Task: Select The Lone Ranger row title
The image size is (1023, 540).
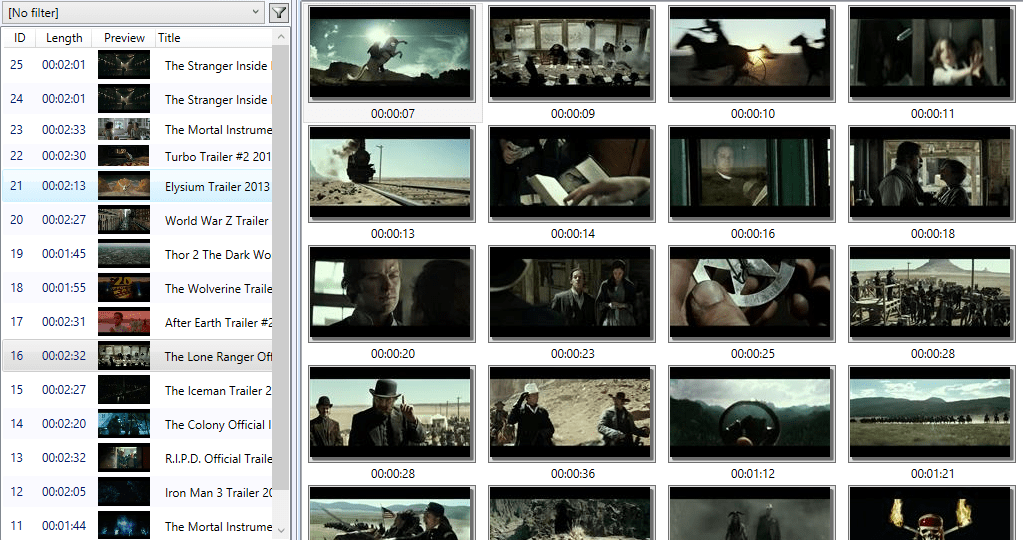Action: click(218, 356)
